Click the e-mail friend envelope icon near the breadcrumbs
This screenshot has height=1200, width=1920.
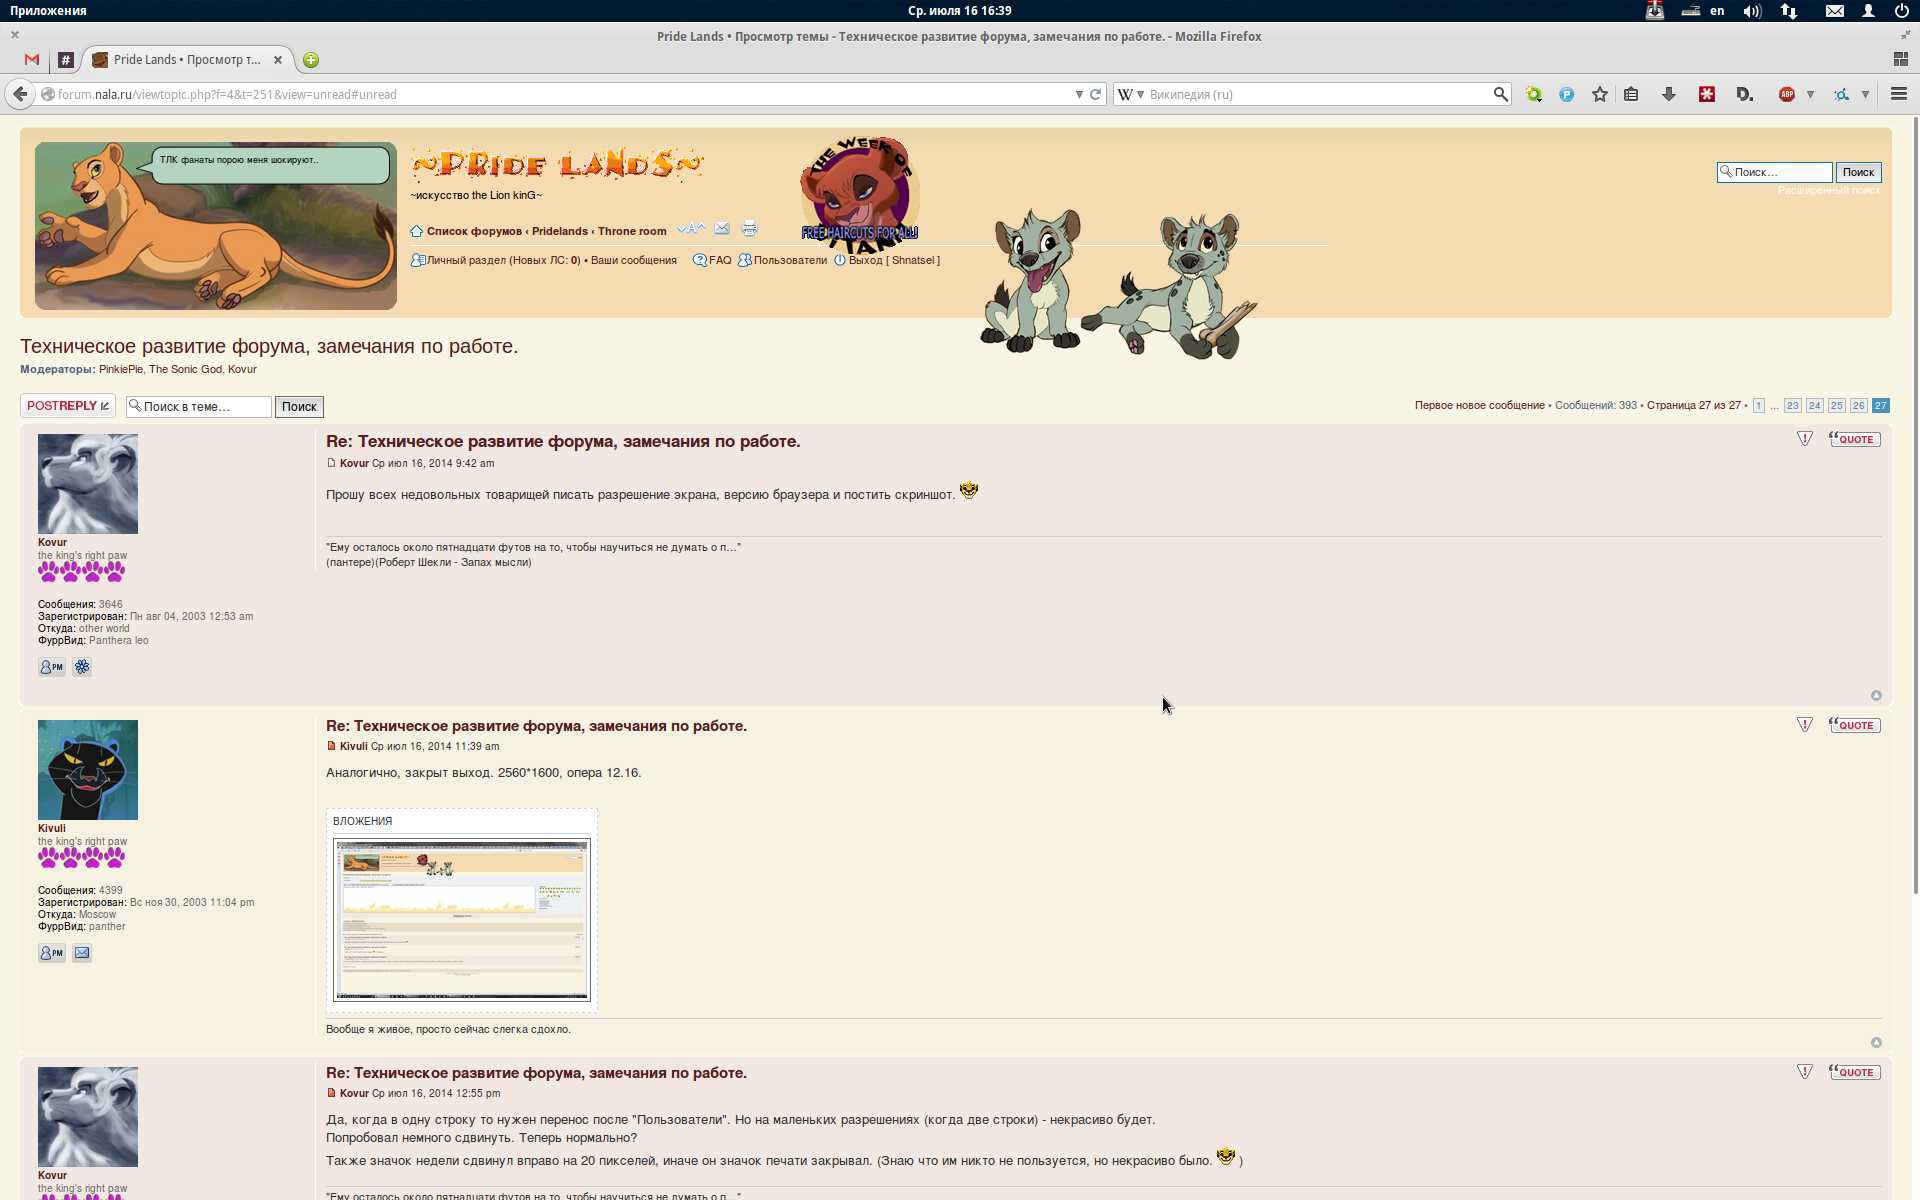point(722,229)
